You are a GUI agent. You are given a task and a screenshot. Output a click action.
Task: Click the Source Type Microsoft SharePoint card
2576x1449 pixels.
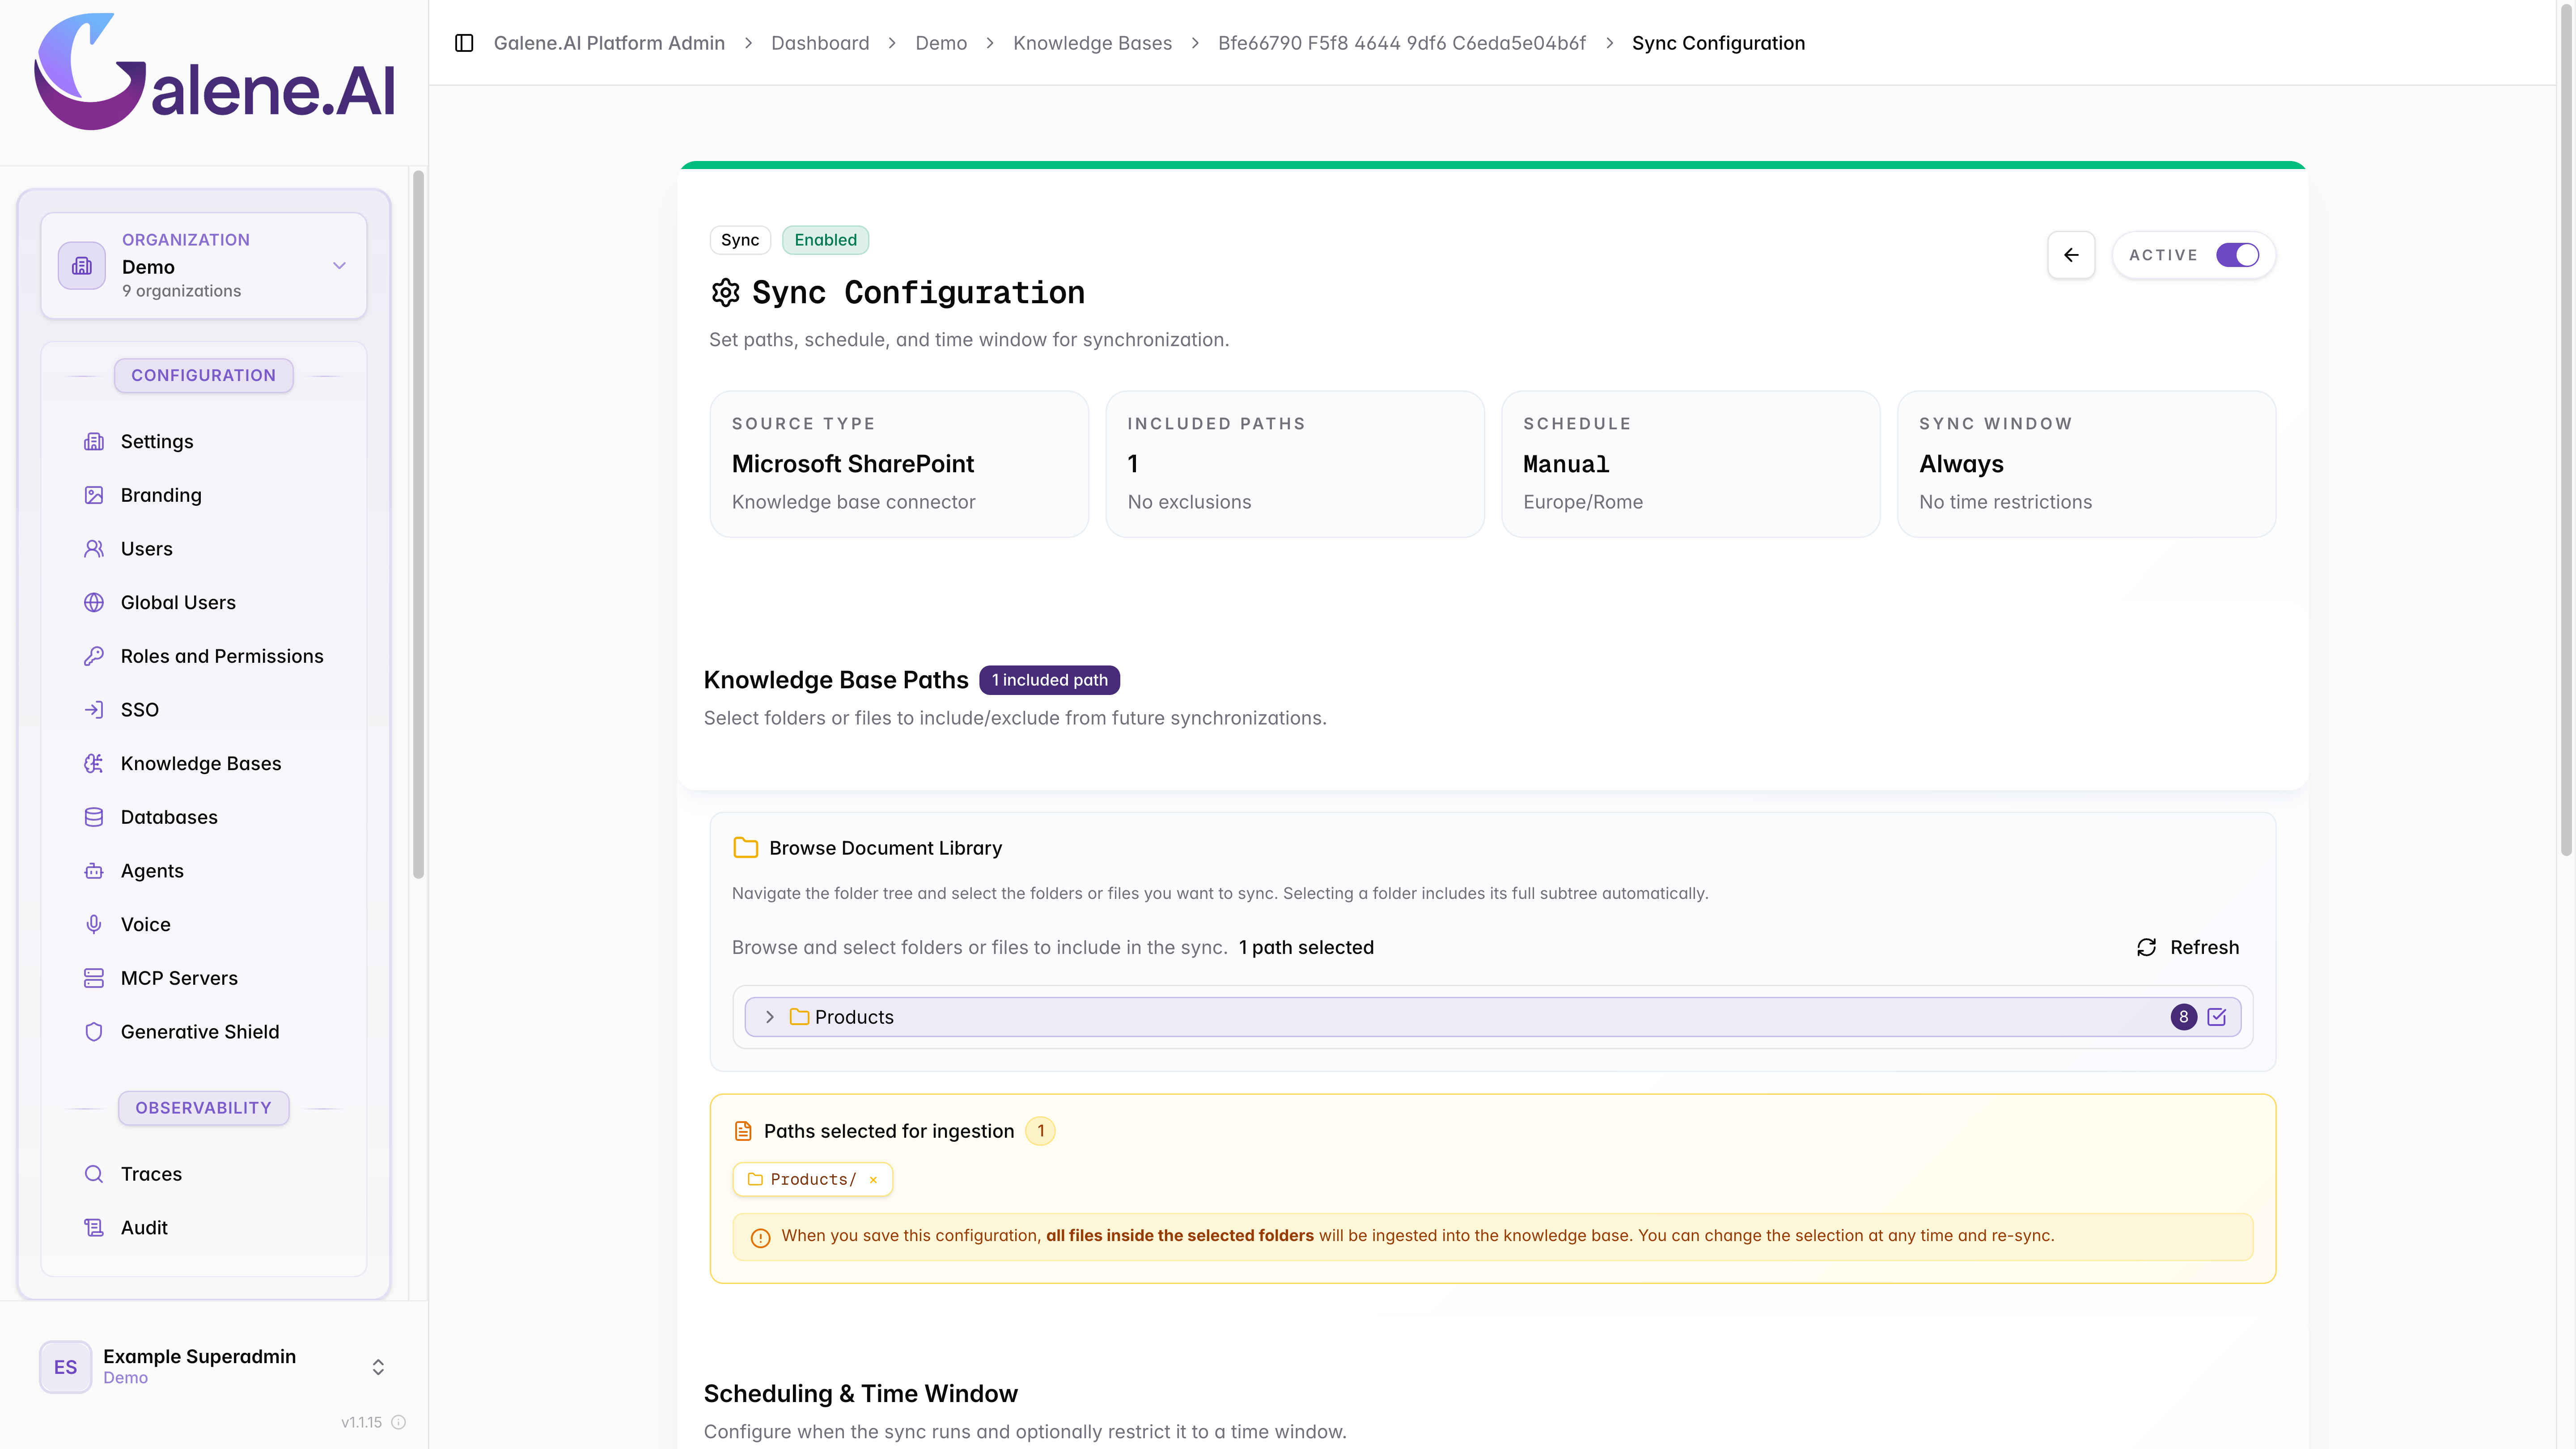point(899,464)
